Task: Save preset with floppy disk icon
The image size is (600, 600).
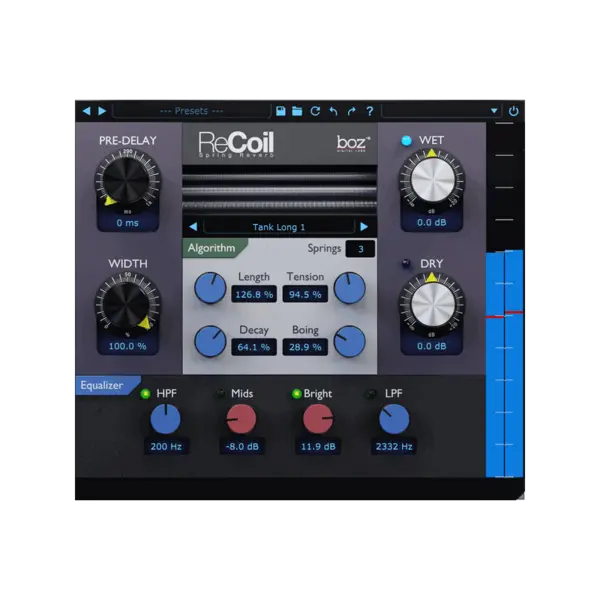Action: (281, 111)
